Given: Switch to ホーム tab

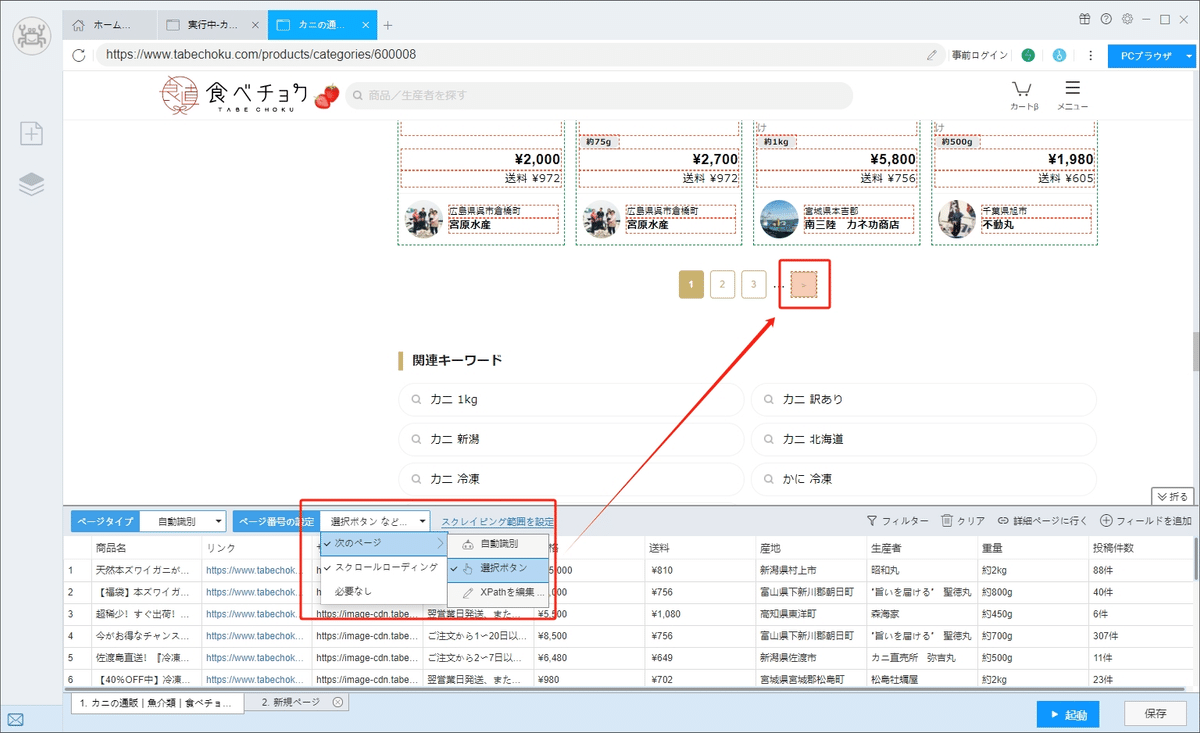Looking at the screenshot, I should click(111, 25).
